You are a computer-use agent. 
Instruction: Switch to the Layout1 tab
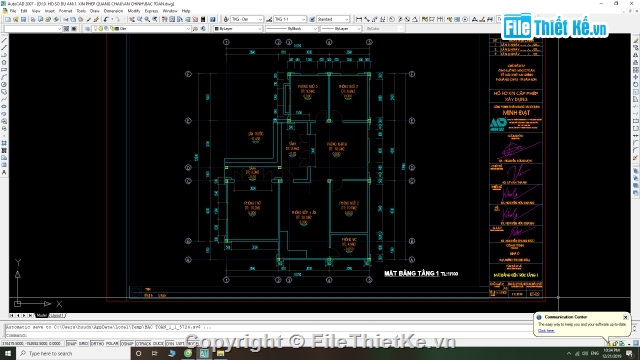[57, 316]
